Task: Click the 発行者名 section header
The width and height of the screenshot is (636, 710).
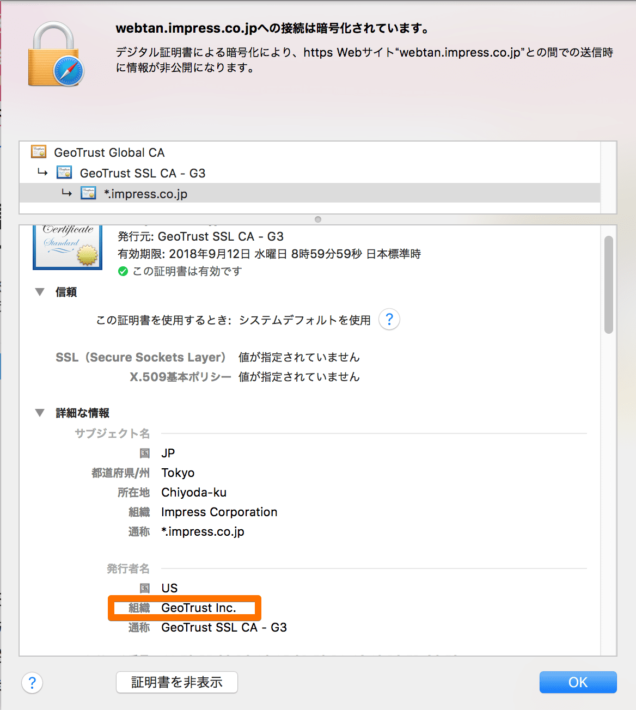Action: click(128, 568)
